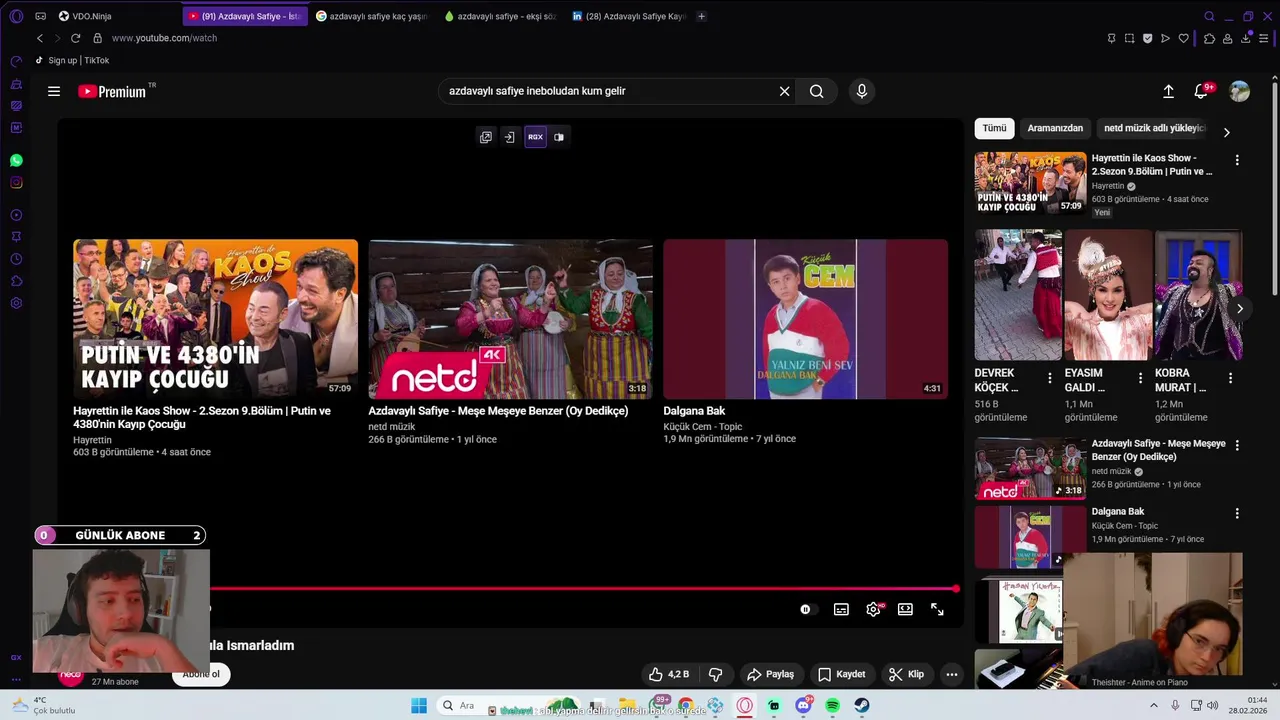The width and height of the screenshot is (1280, 720).
Task: Open options for EYASIM GALDI short
Action: pos(1140,378)
